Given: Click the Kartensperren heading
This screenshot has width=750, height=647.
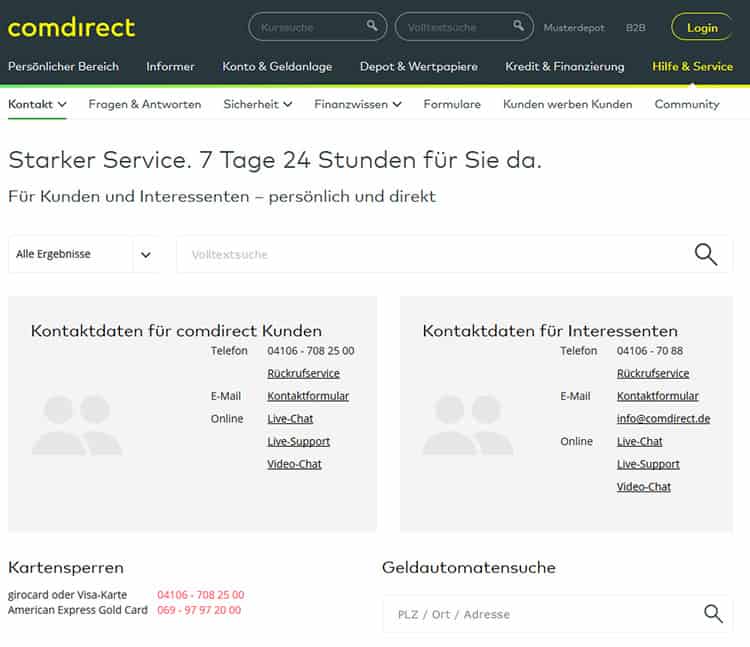Looking at the screenshot, I should pos(66,568).
